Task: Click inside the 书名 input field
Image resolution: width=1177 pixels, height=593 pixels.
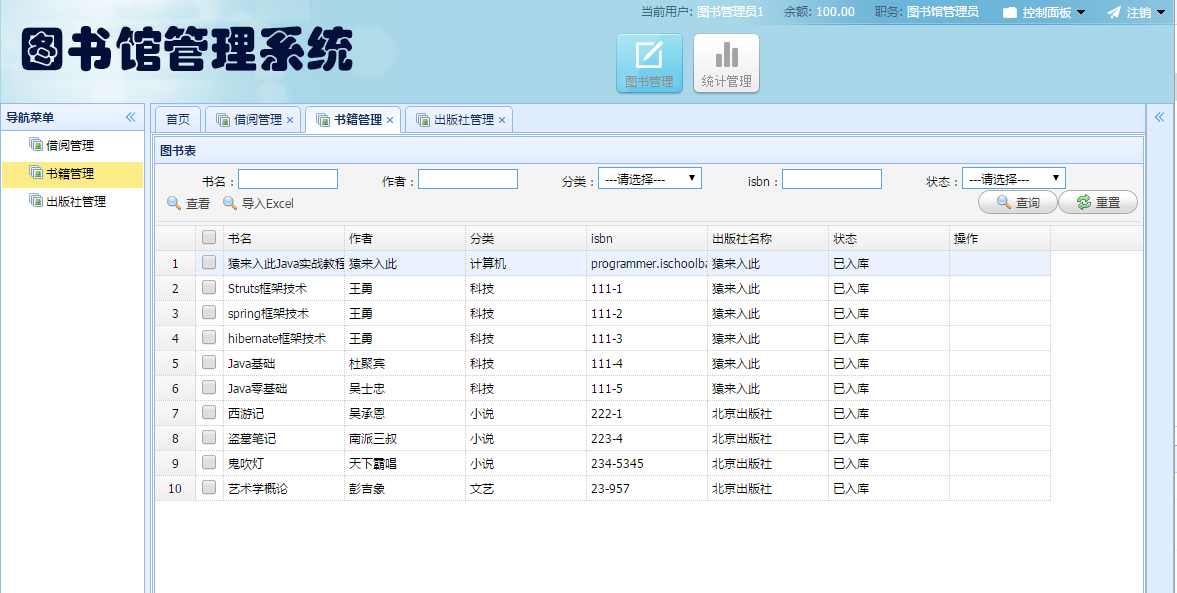Action: 288,178
